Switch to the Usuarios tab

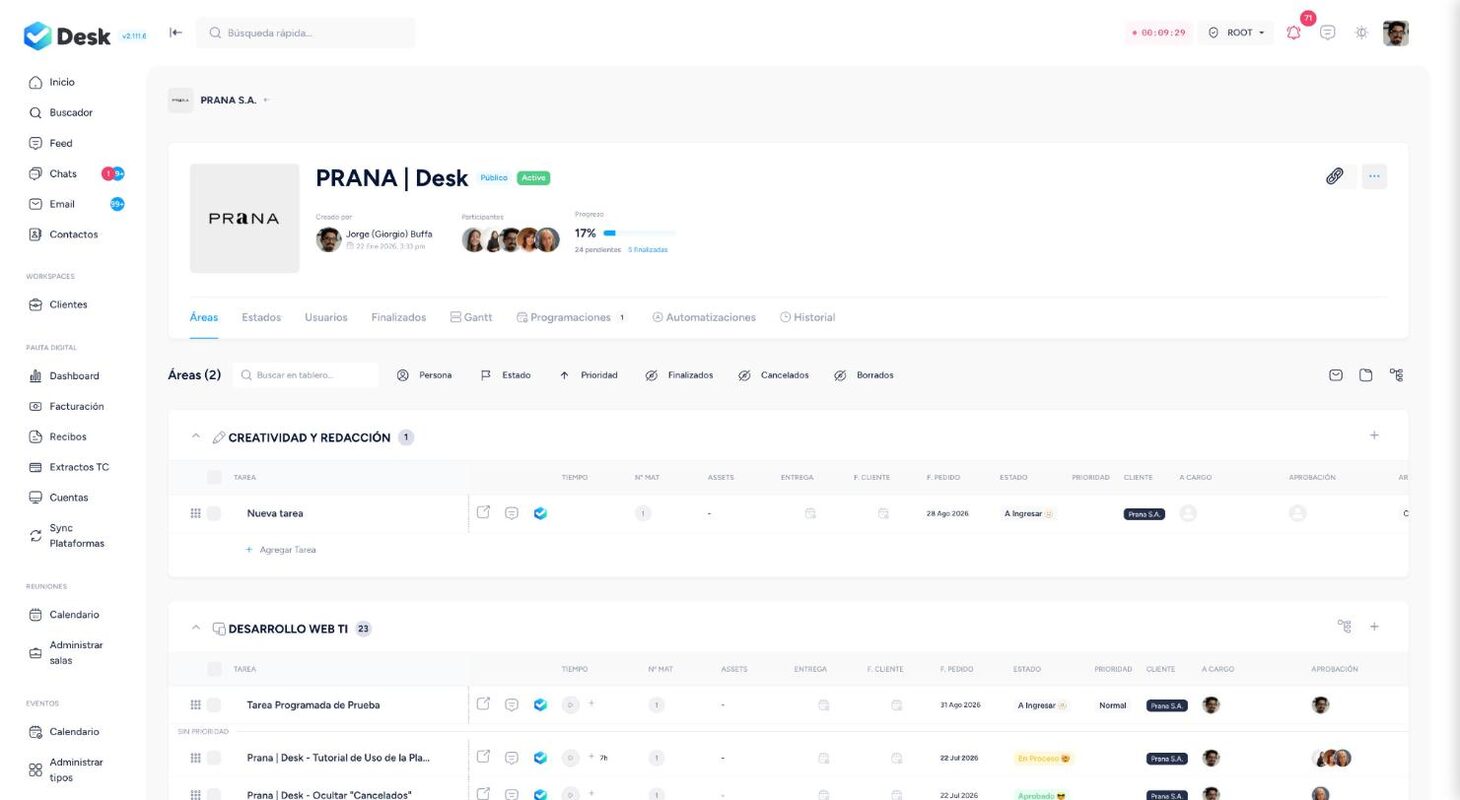pos(326,317)
